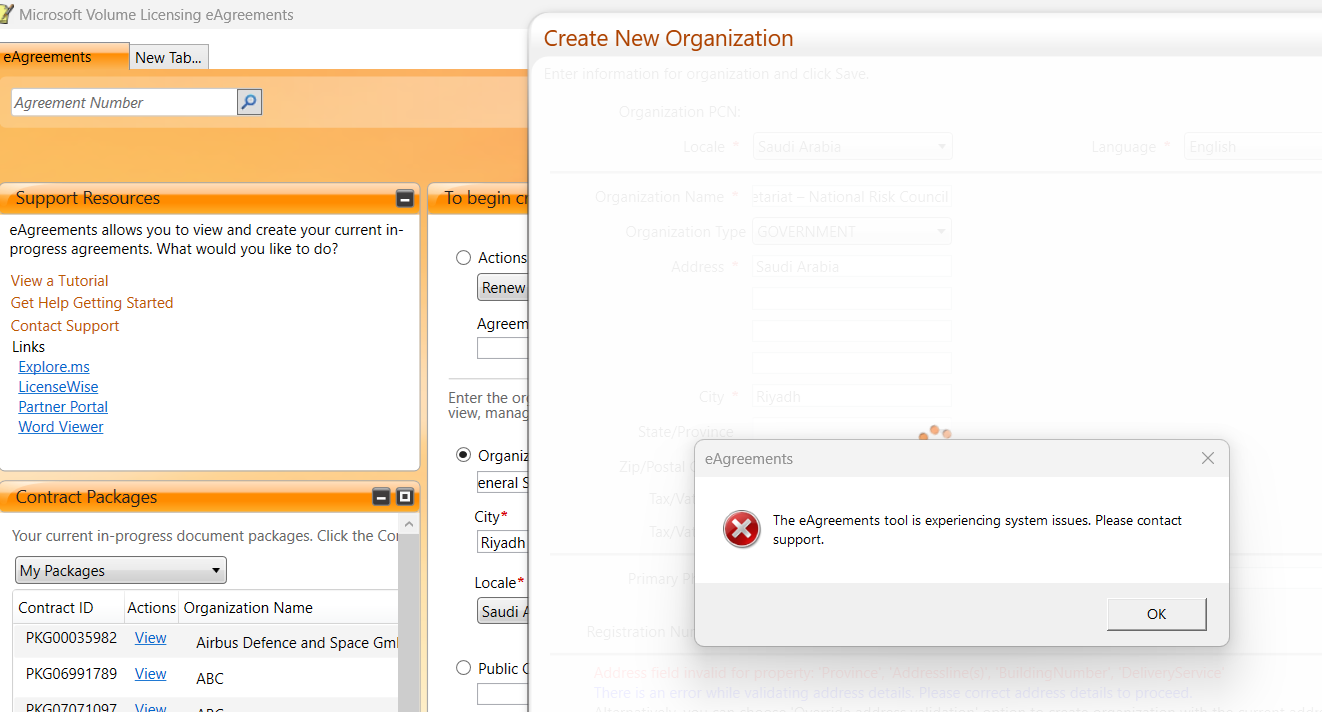Screen dimensions: 1322x712
Task: Open the Word Viewer link
Action: coord(61,427)
